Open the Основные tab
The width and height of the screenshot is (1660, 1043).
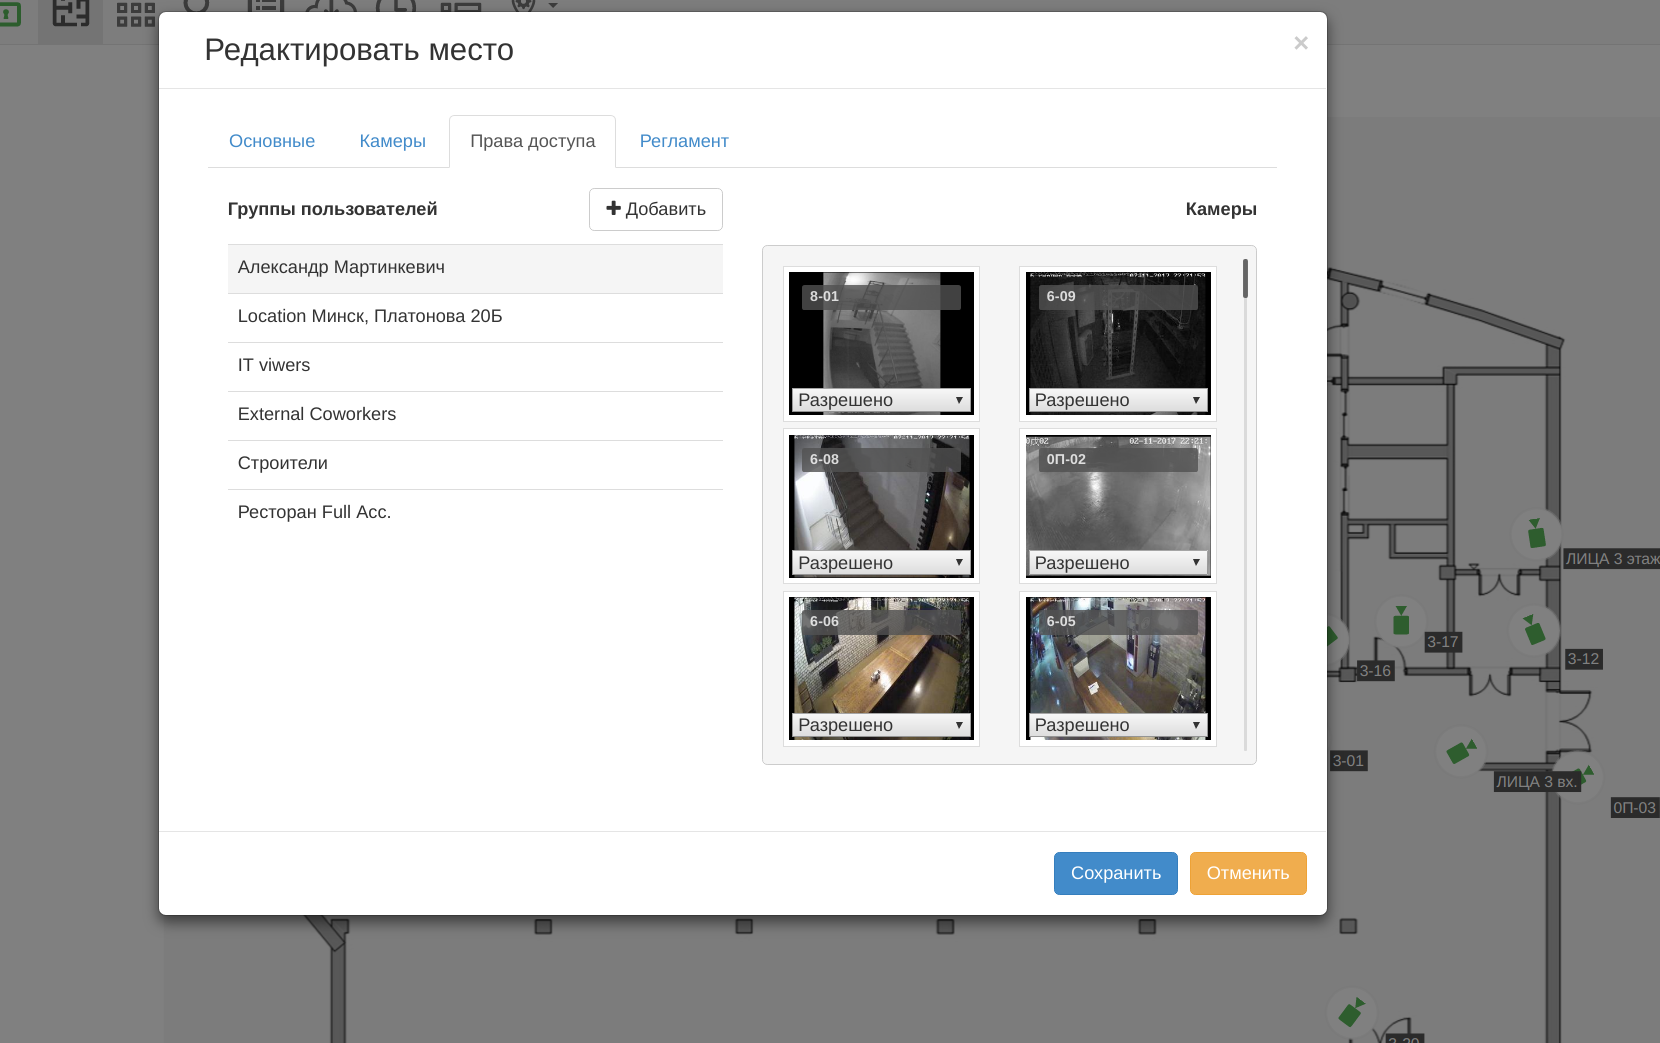tap(272, 141)
